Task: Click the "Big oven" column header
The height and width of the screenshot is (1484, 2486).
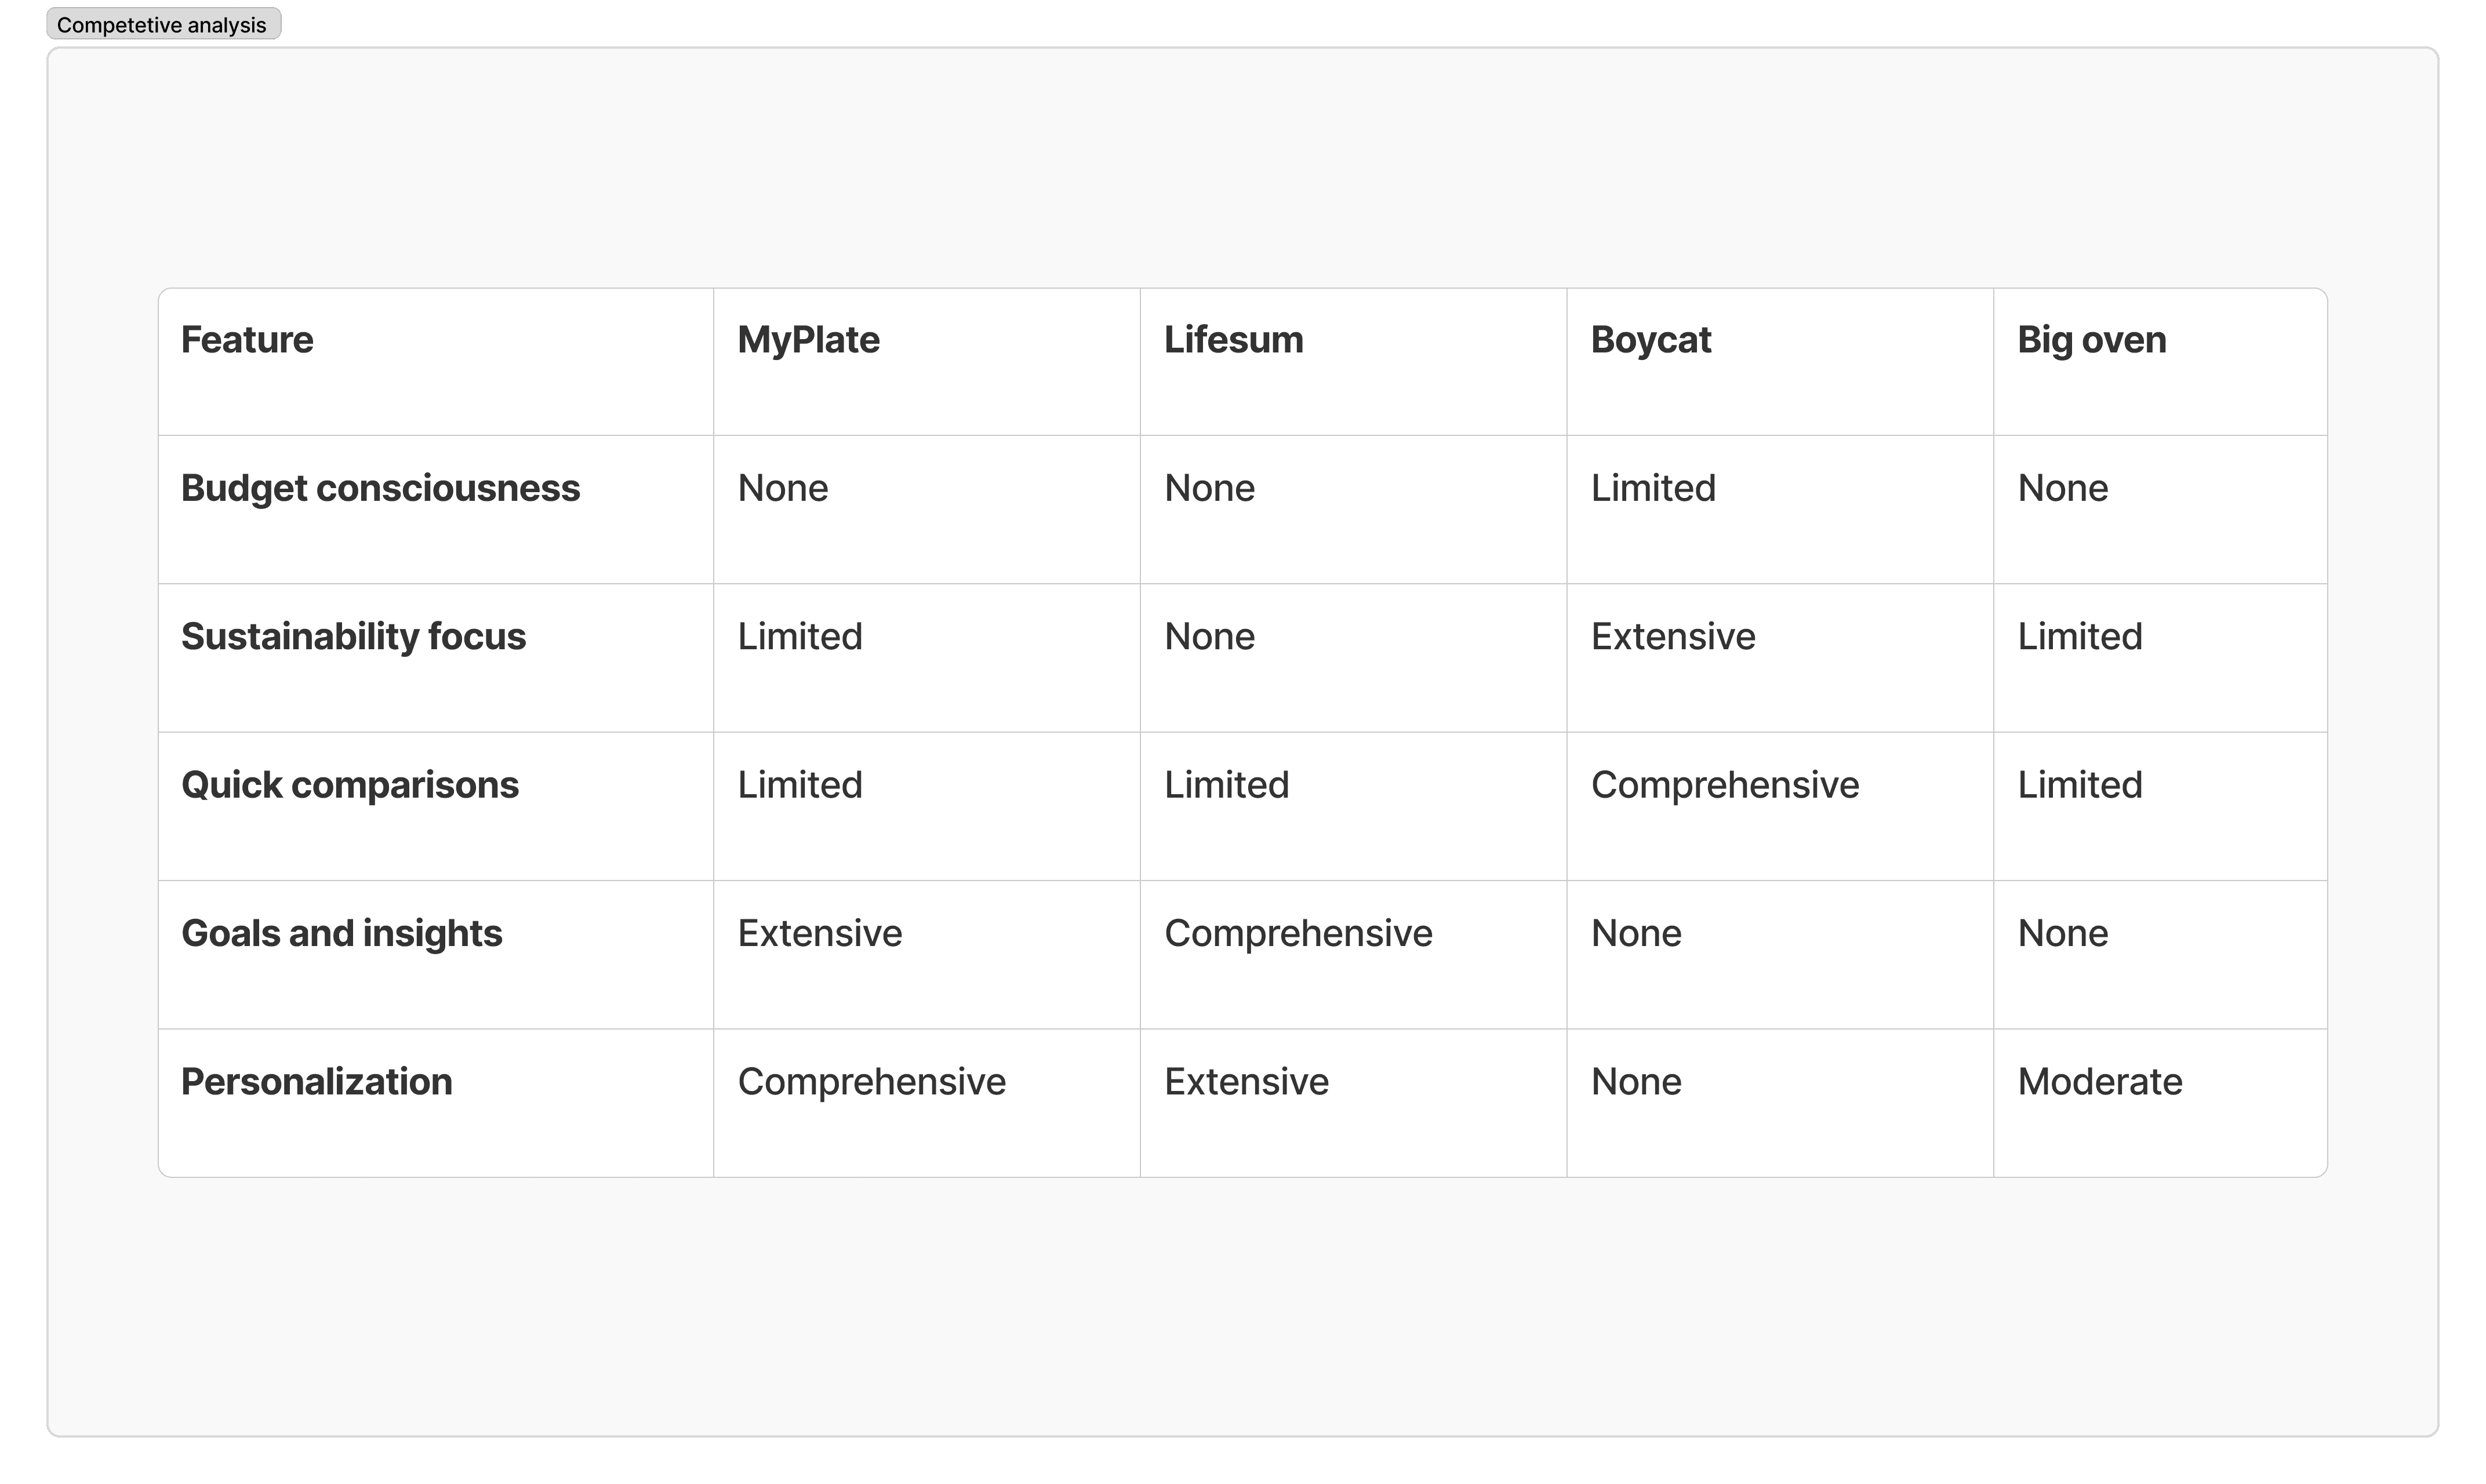Action: (x=2091, y=340)
